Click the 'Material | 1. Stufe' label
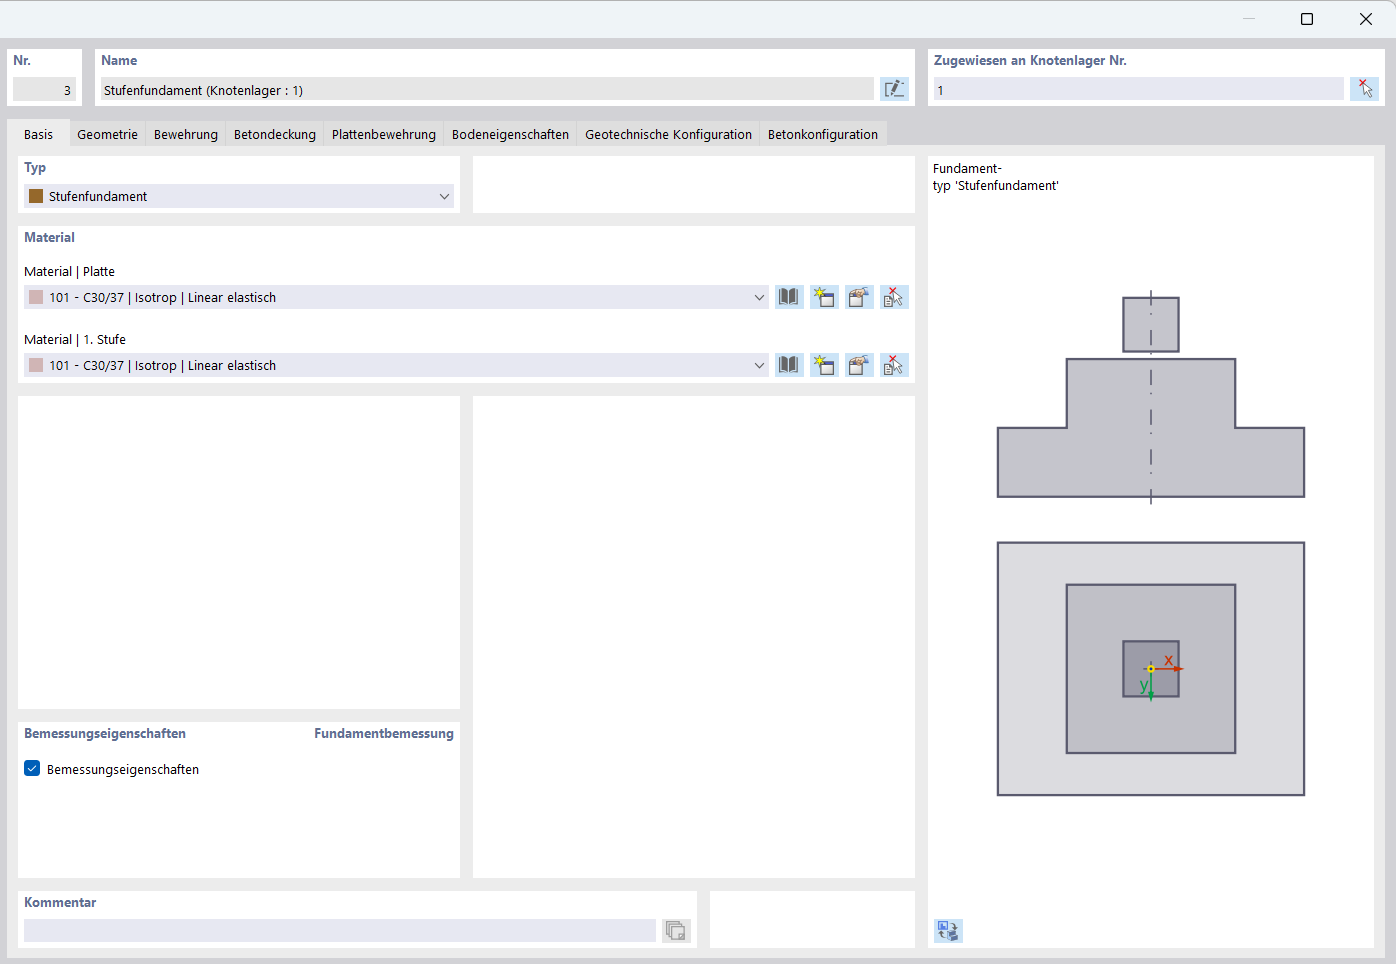Screen dimensions: 1396x964 pos(75,339)
